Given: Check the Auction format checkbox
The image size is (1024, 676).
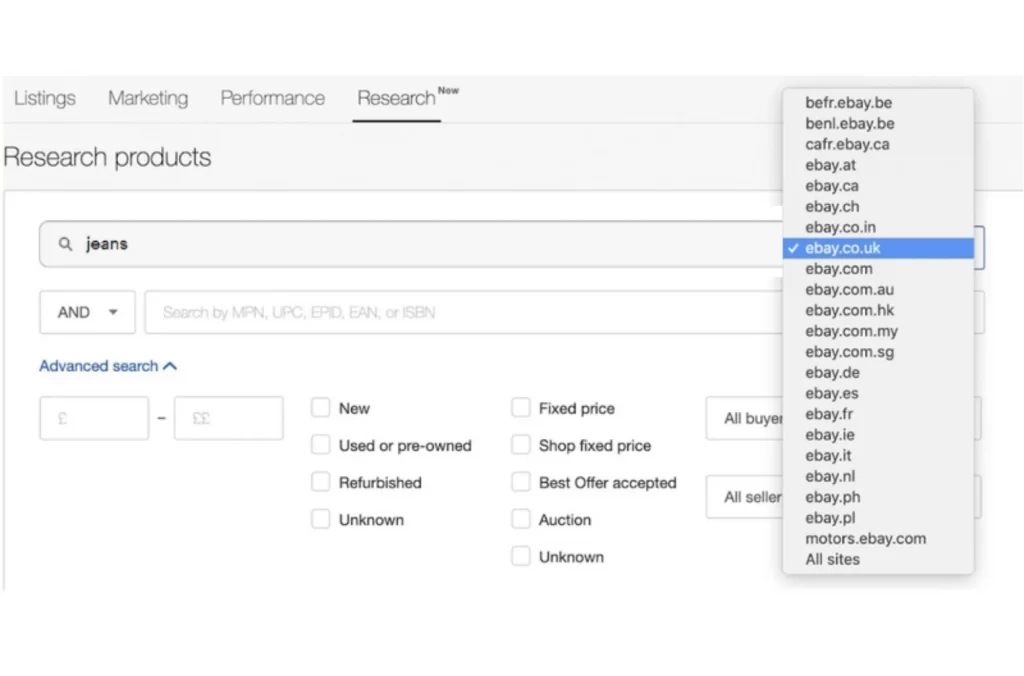Looking at the screenshot, I should (520, 519).
